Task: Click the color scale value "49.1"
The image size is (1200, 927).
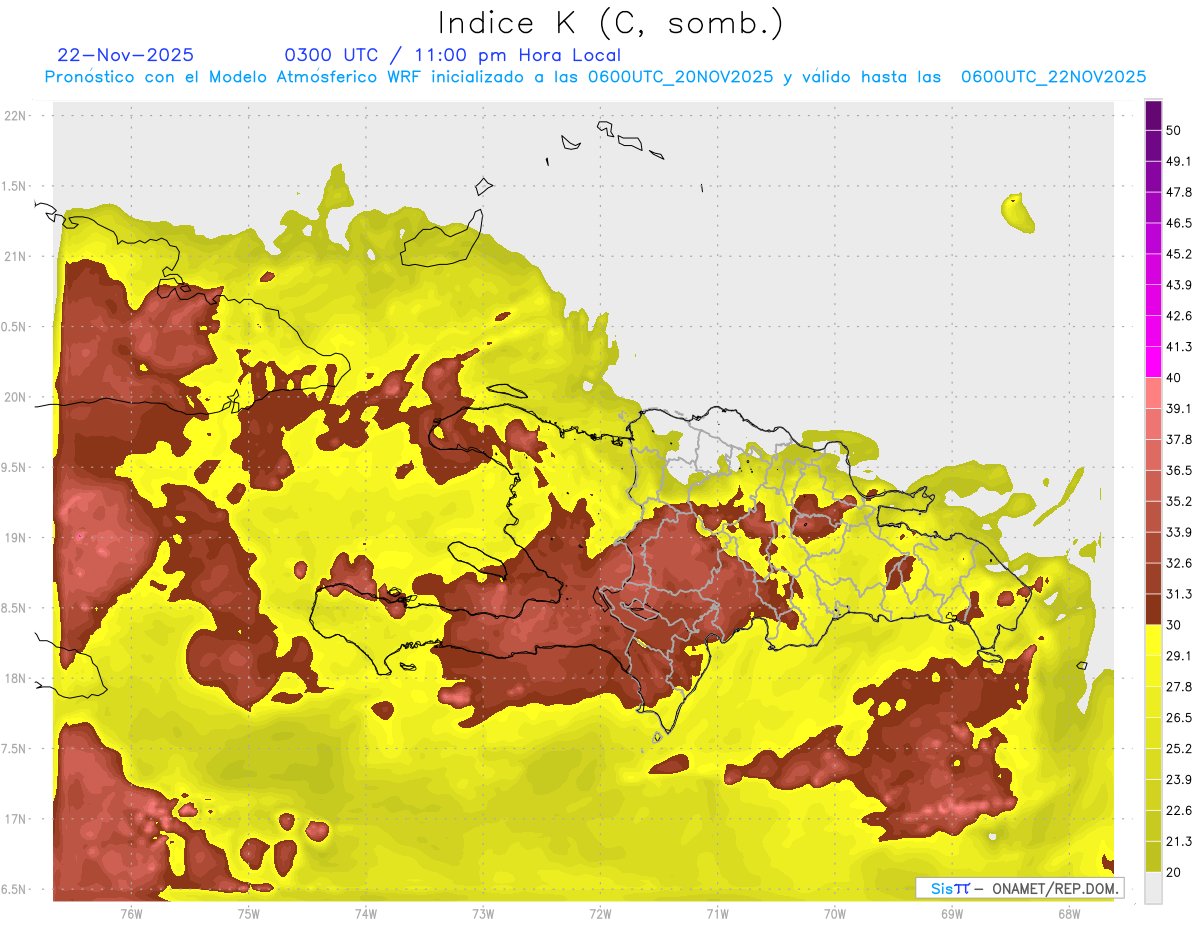Action: point(1179,161)
